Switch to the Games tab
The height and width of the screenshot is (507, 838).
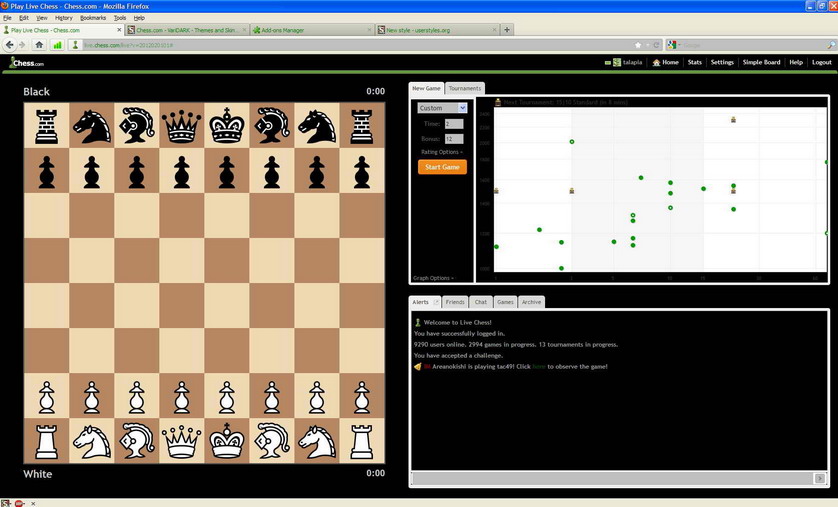click(505, 302)
